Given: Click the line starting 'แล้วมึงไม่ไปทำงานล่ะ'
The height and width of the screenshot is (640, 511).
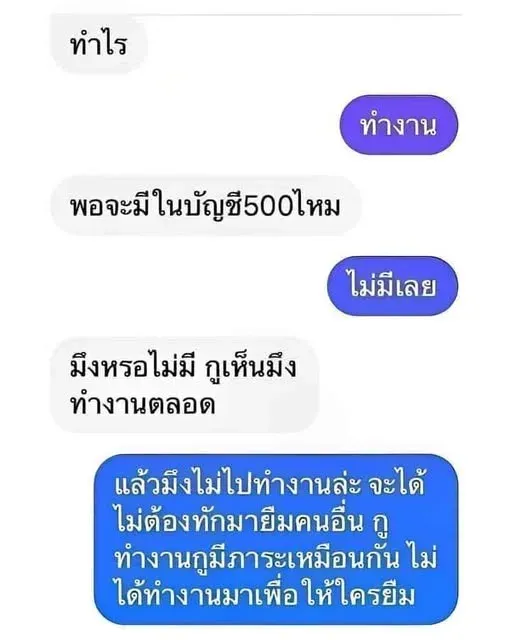Looking at the screenshot, I should point(270,484).
